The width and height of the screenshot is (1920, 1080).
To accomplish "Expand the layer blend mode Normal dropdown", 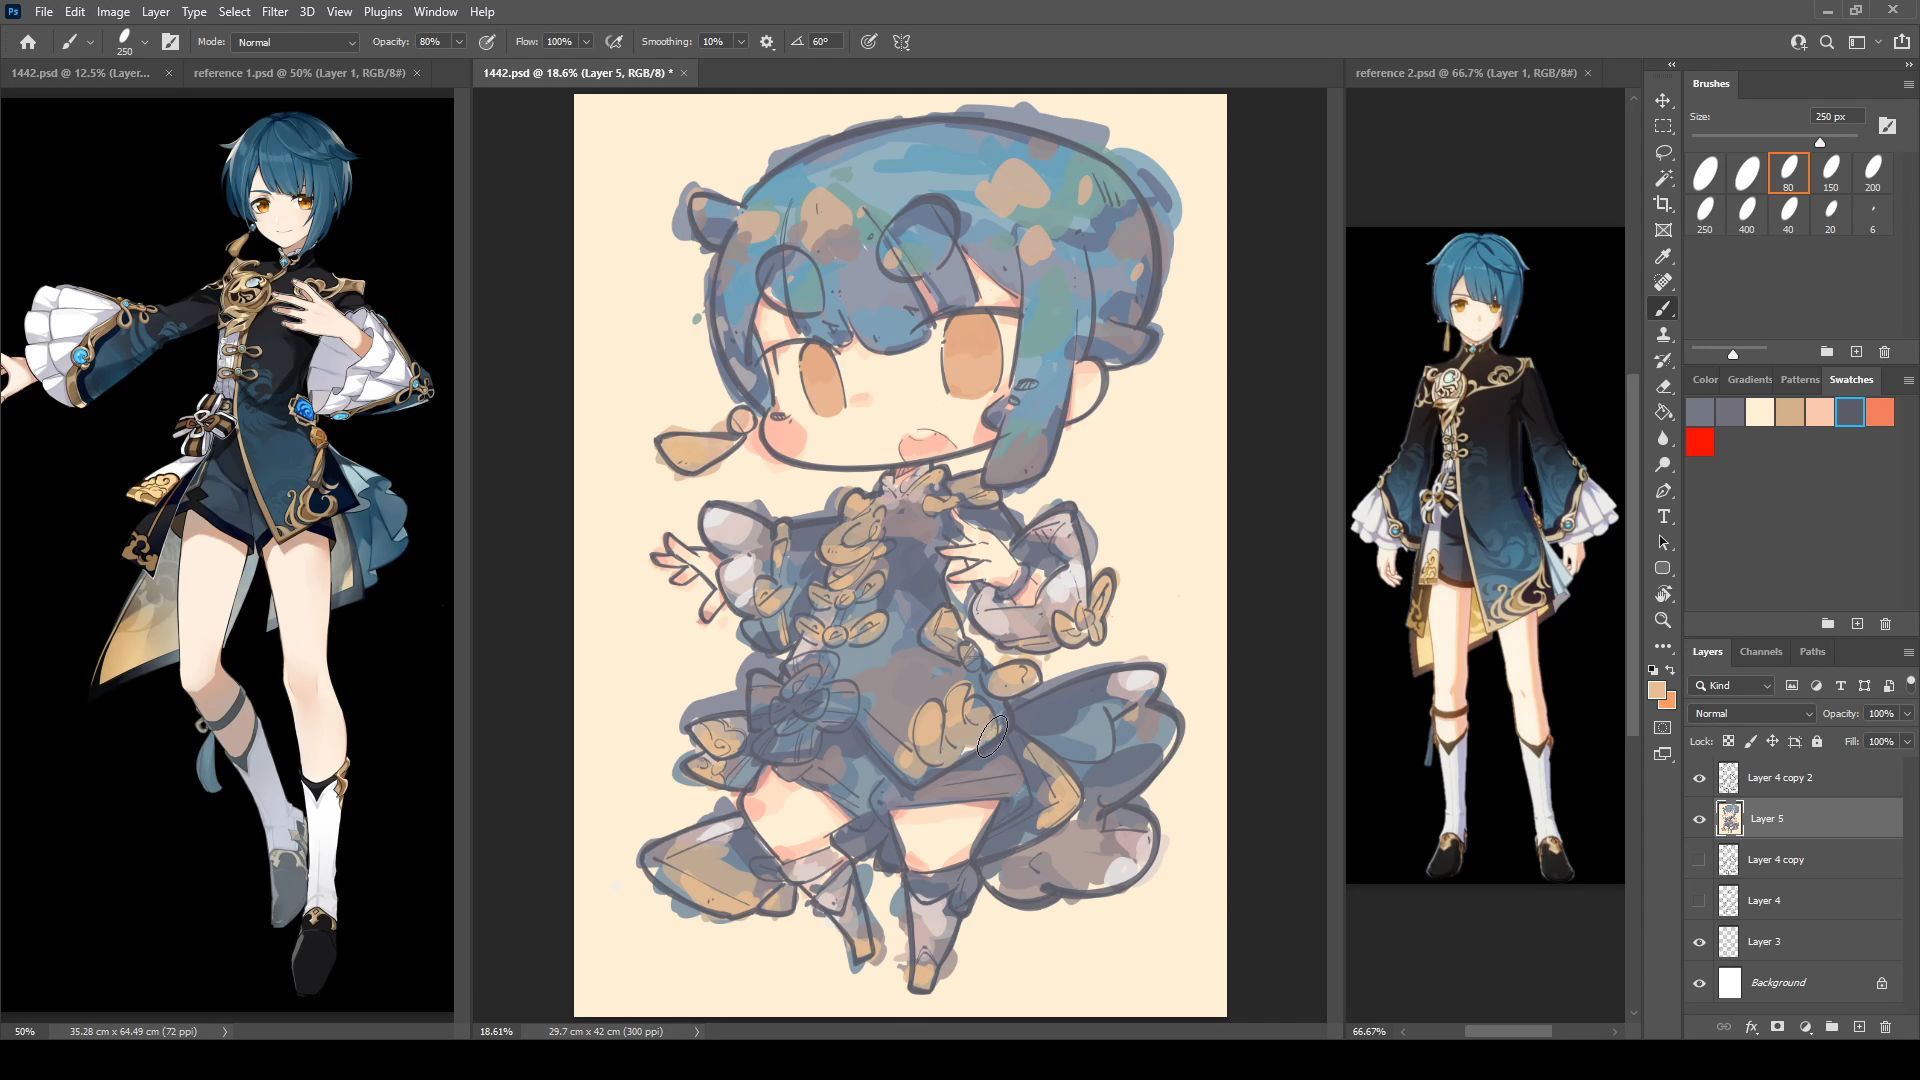I will click(x=1752, y=714).
